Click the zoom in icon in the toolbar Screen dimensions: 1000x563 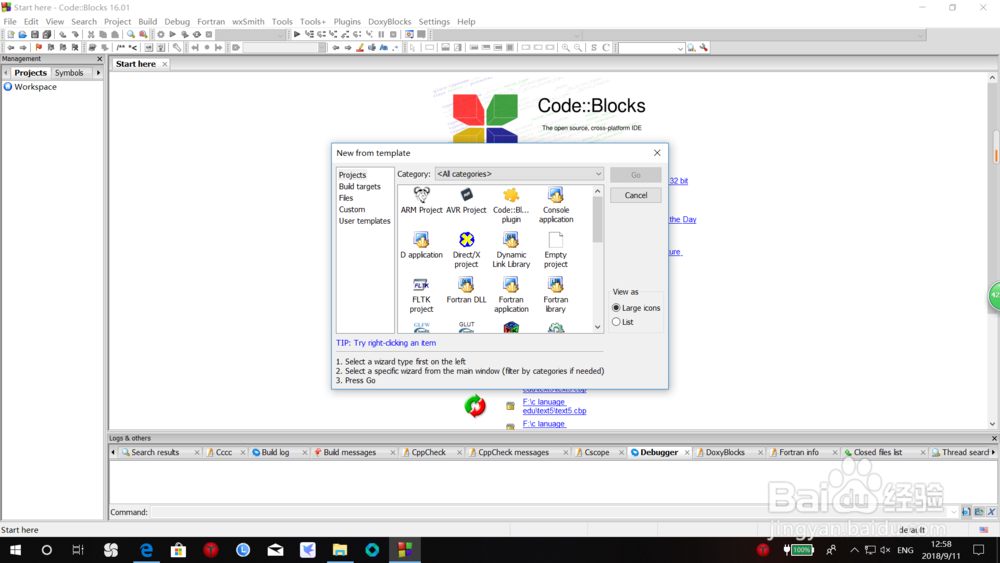(566, 48)
